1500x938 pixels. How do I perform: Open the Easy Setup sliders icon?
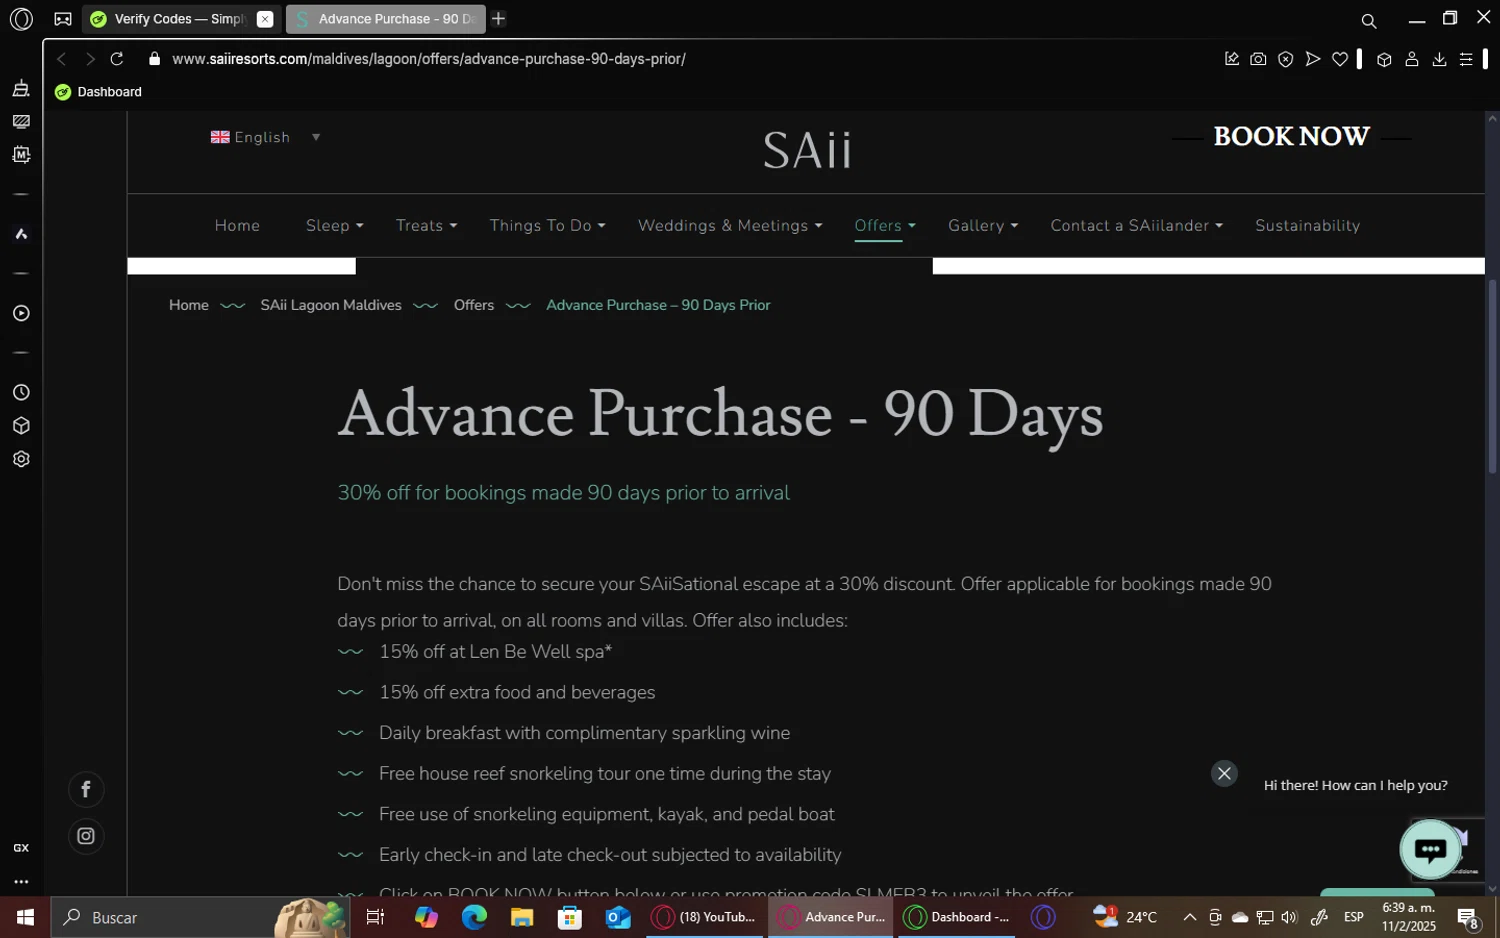pos(1466,59)
